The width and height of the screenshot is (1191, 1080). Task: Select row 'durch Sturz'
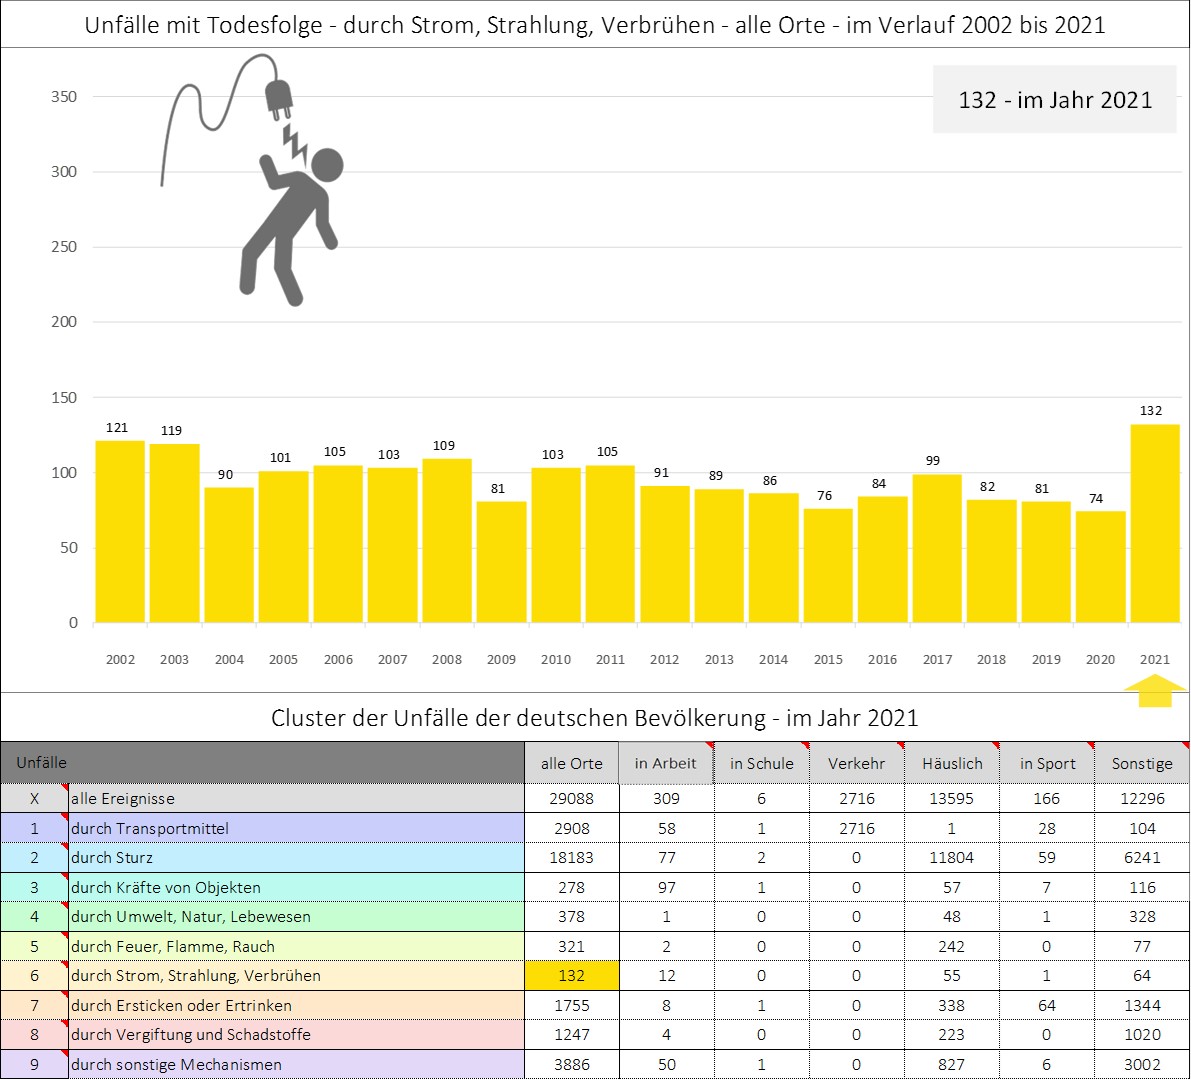tap(296, 858)
